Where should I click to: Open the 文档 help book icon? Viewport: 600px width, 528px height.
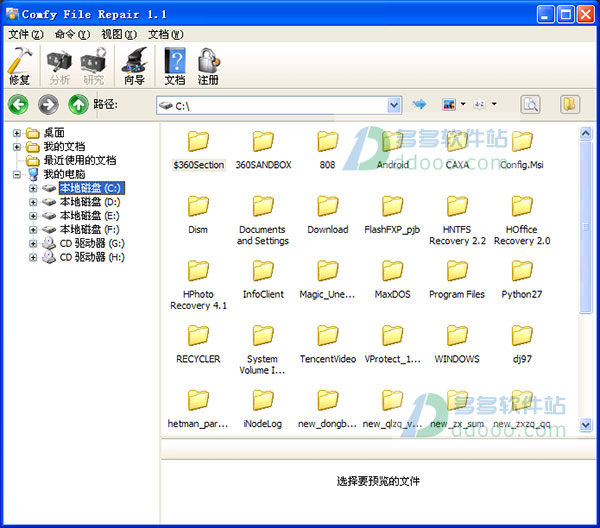175,66
